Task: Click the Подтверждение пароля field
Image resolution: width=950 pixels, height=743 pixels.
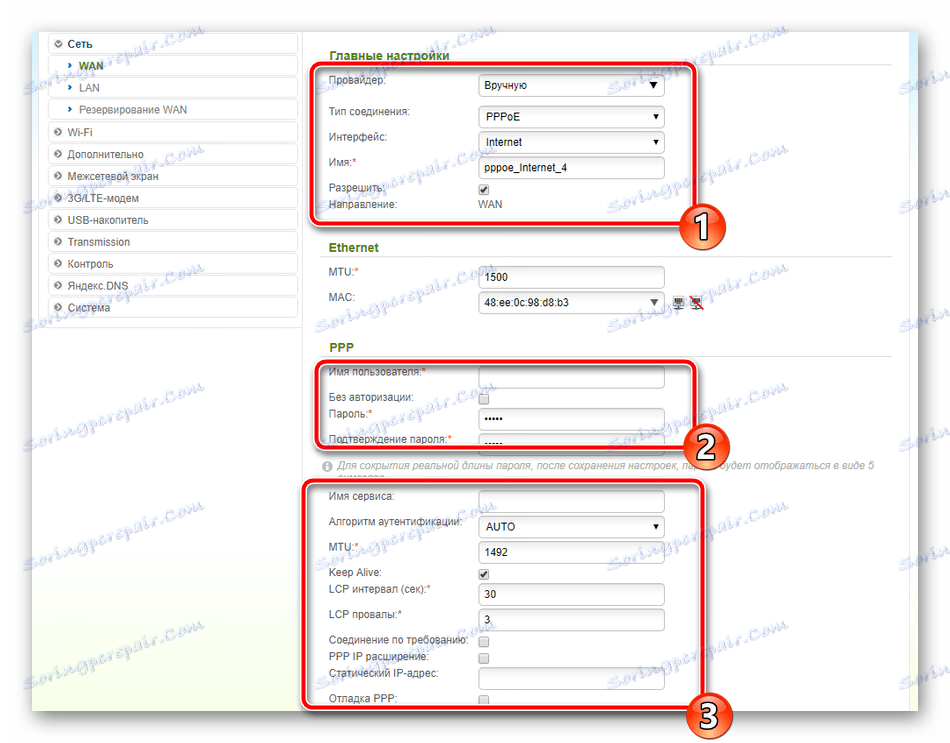Action: (x=571, y=444)
